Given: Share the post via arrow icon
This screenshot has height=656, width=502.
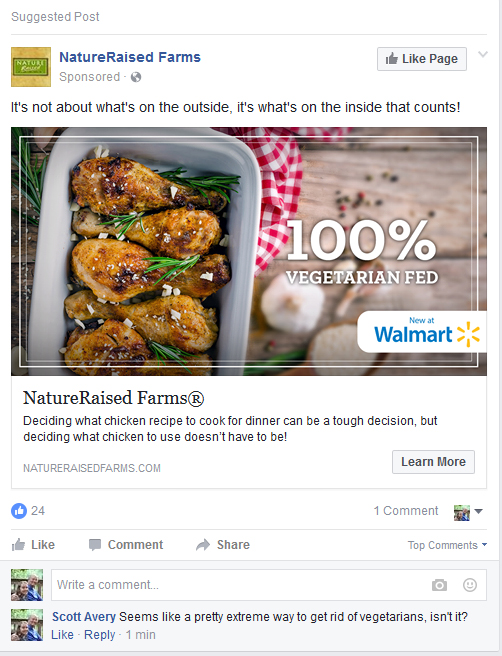Looking at the screenshot, I should click(x=223, y=545).
